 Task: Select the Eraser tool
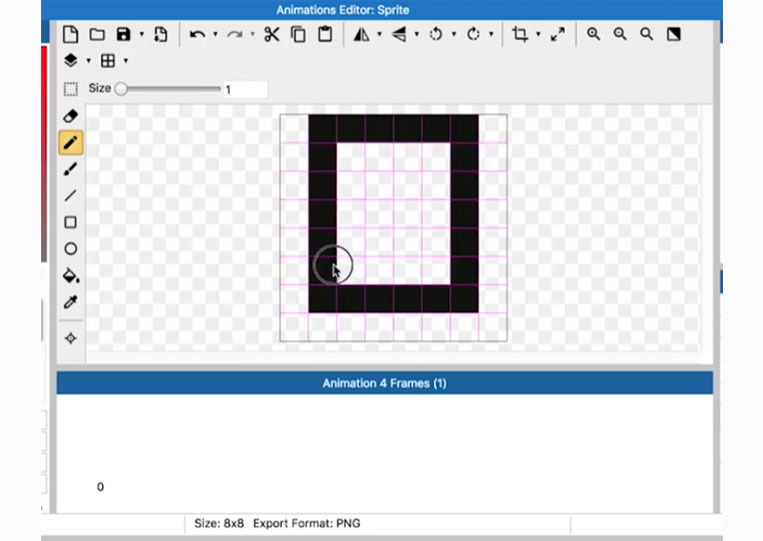point(71,116)
